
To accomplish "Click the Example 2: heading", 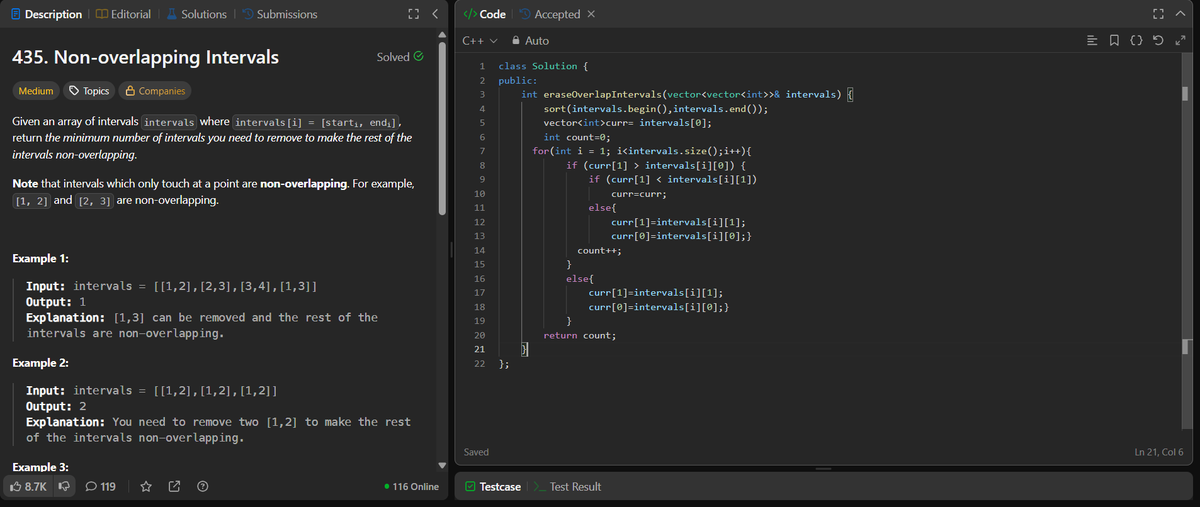I will pos(40,362).
